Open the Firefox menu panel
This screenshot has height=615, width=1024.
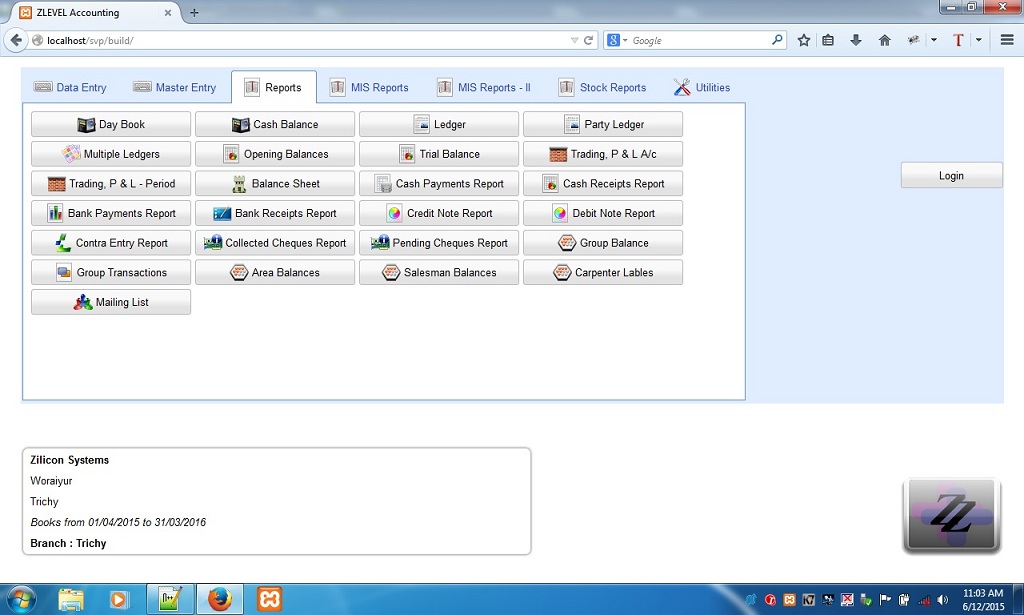(1006, 42)
